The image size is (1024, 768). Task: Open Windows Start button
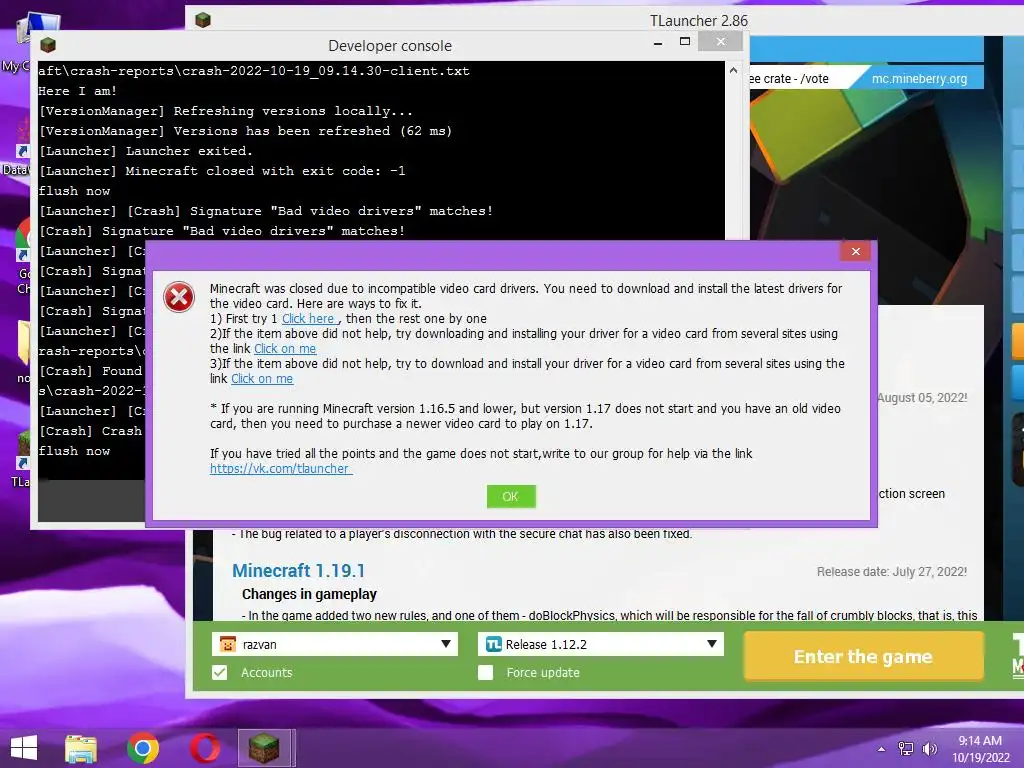coord(24,748)
